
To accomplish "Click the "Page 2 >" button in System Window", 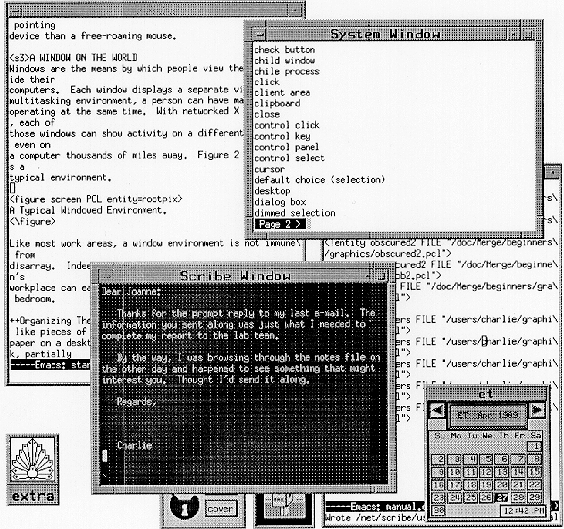I will (x=280, y=224).
